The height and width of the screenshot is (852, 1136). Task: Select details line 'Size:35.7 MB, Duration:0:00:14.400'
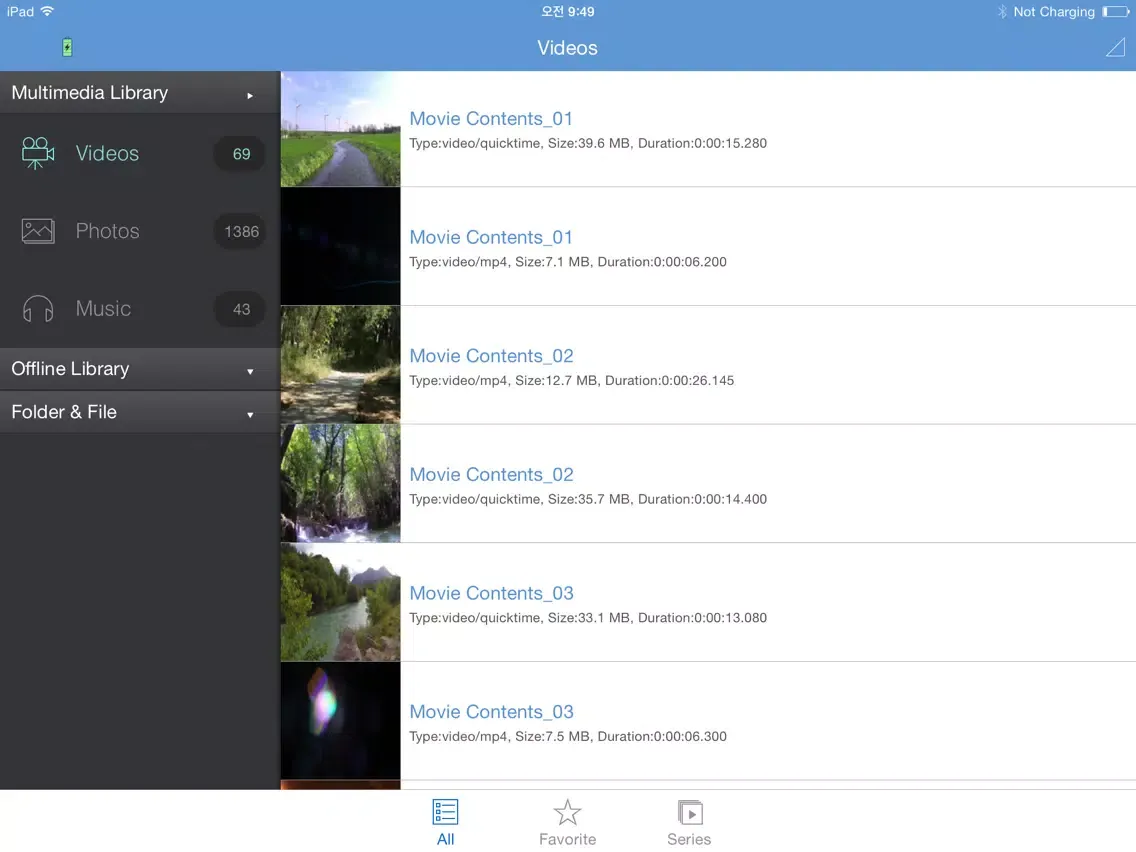tap(657, 500)
